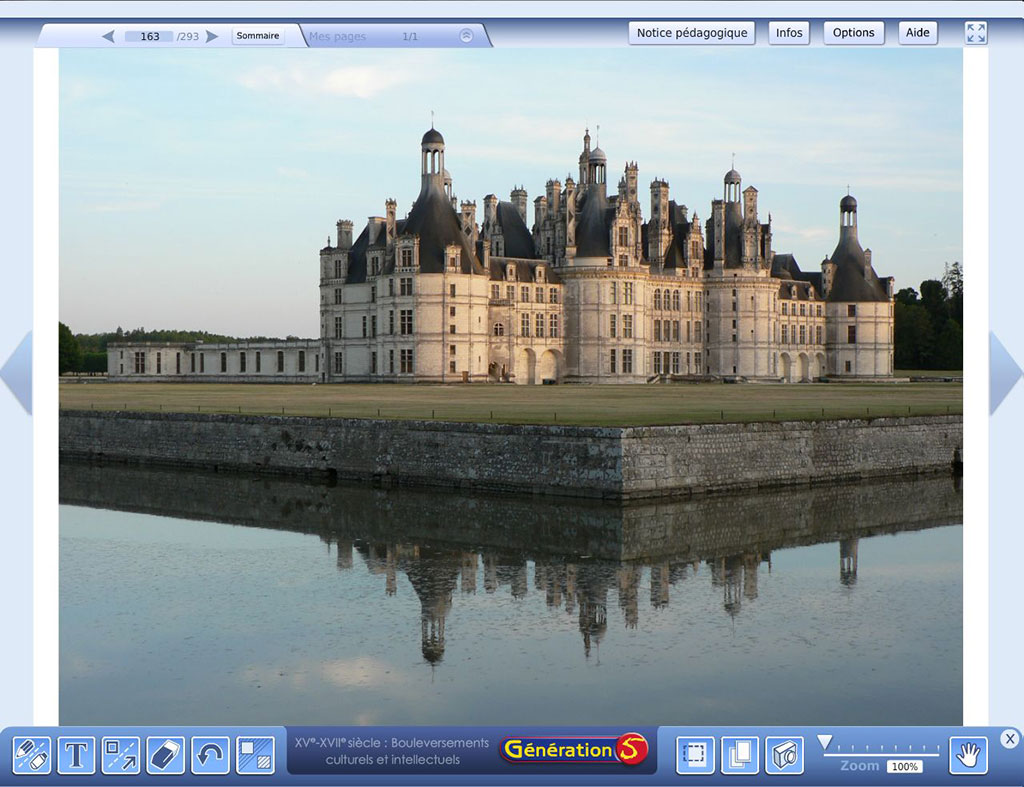Expand the Mes pages panel
1024x787 pixels.
(466, 36)
